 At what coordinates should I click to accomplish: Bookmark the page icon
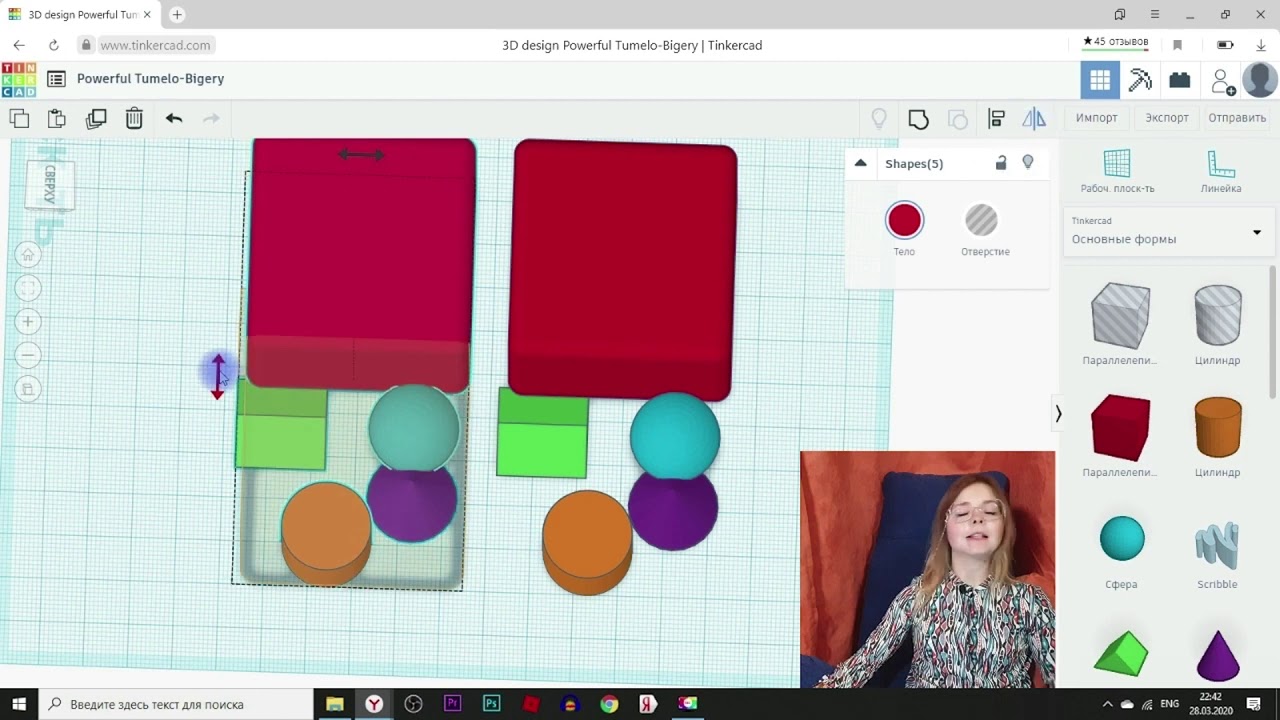tap(1177, 45)
